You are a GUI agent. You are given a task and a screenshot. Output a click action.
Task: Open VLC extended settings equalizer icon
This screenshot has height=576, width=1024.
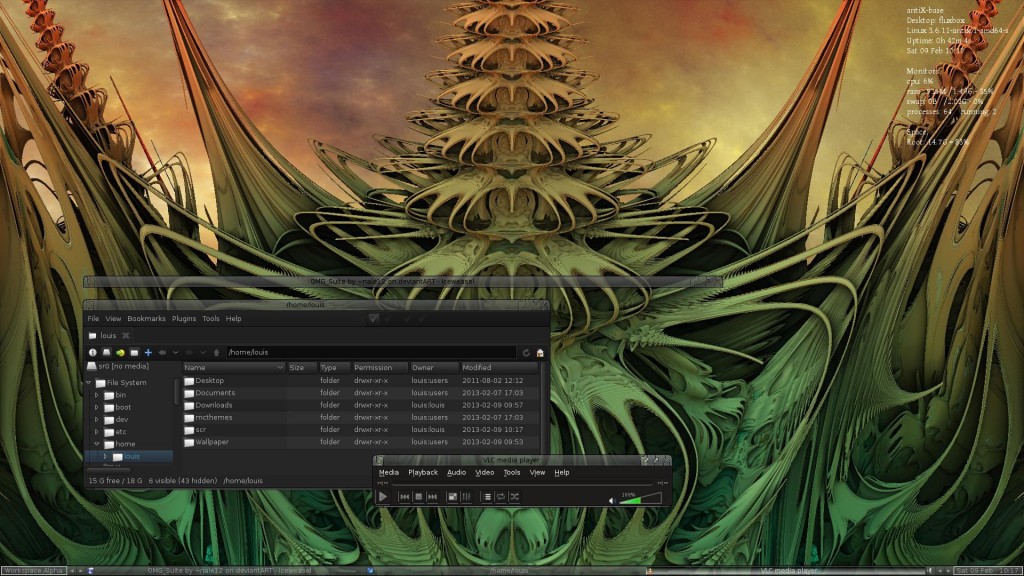466,497
